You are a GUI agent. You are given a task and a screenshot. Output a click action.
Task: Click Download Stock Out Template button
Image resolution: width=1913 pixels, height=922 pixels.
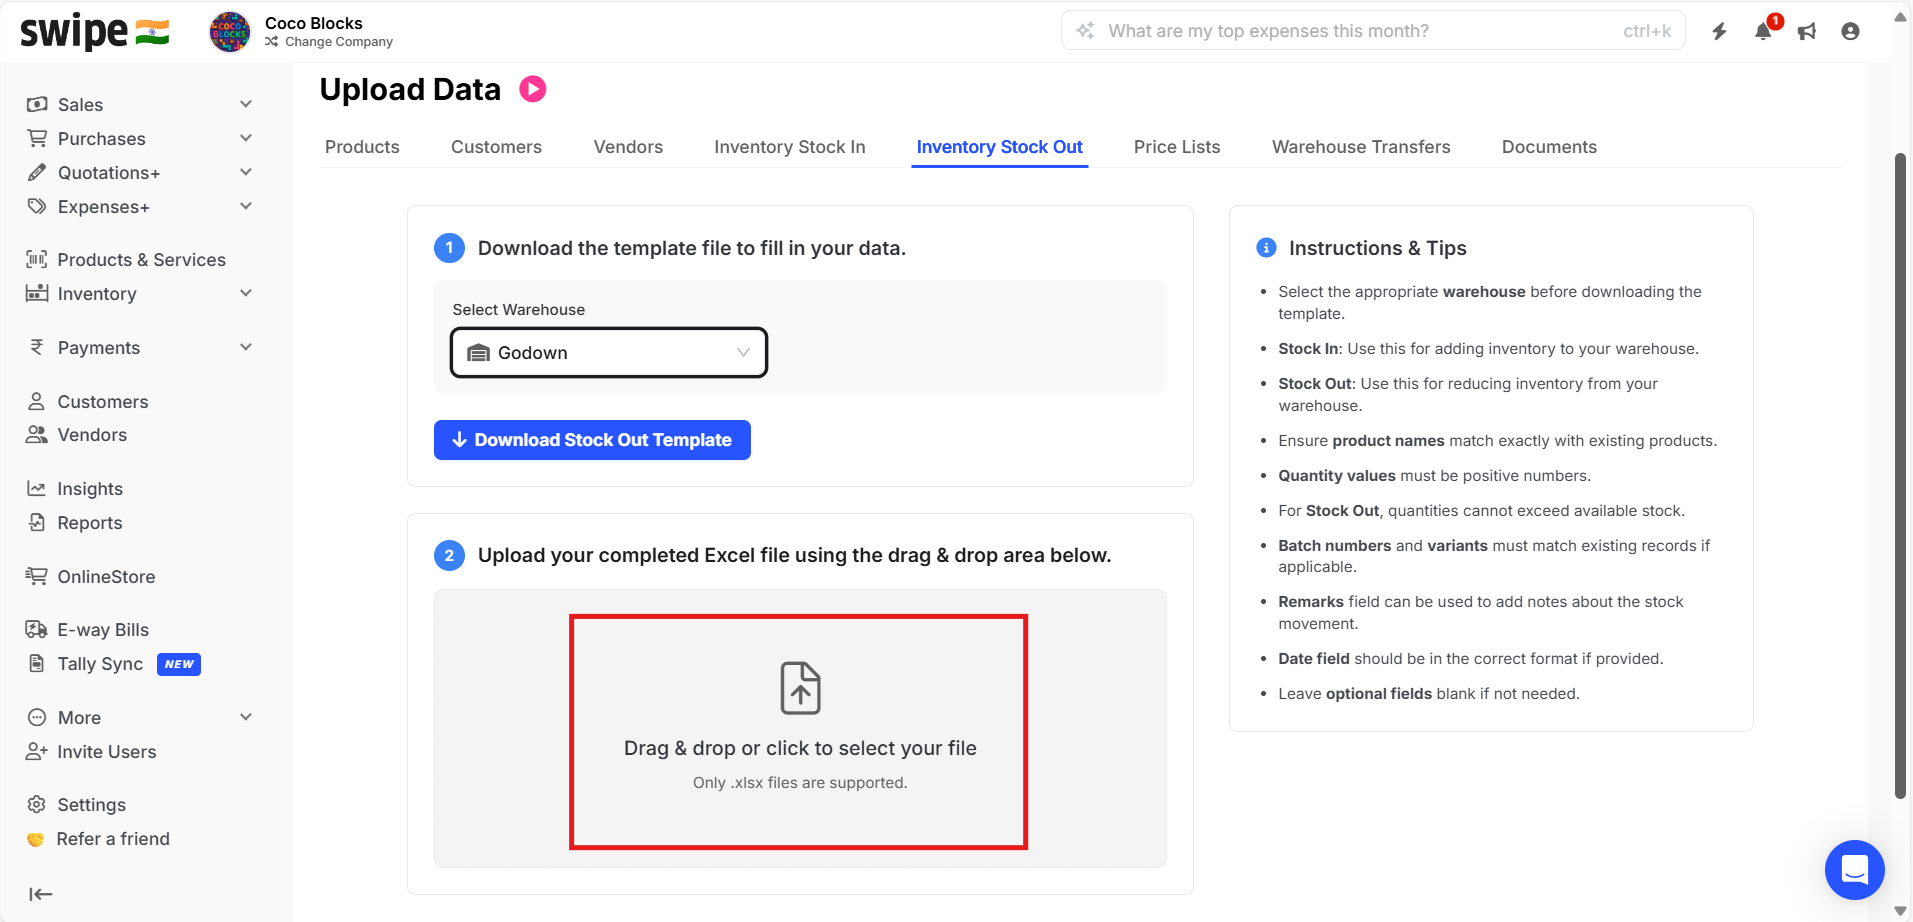coord(592,440)
